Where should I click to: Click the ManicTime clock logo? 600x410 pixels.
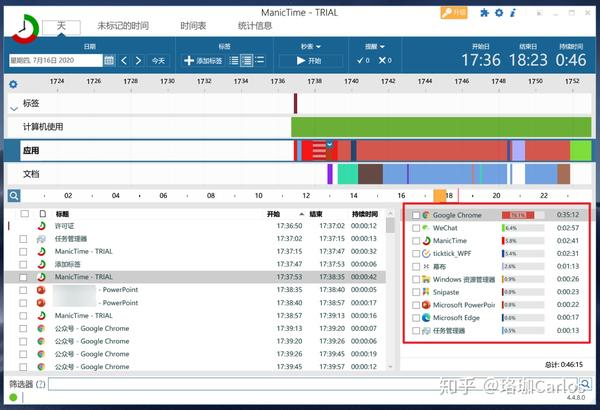pos(25,29)
